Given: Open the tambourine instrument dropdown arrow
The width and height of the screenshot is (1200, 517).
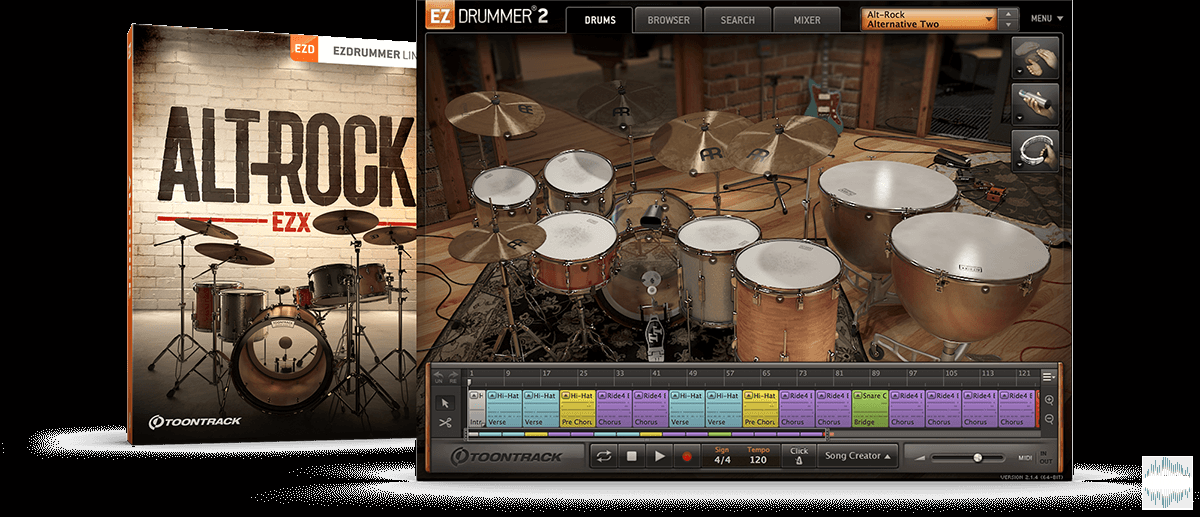Looking at the screenshot, I should (1019, 165).
